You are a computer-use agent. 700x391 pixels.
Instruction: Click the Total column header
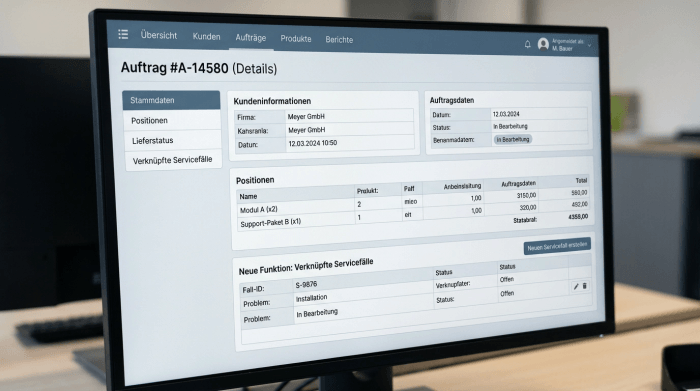click(581, 181)
